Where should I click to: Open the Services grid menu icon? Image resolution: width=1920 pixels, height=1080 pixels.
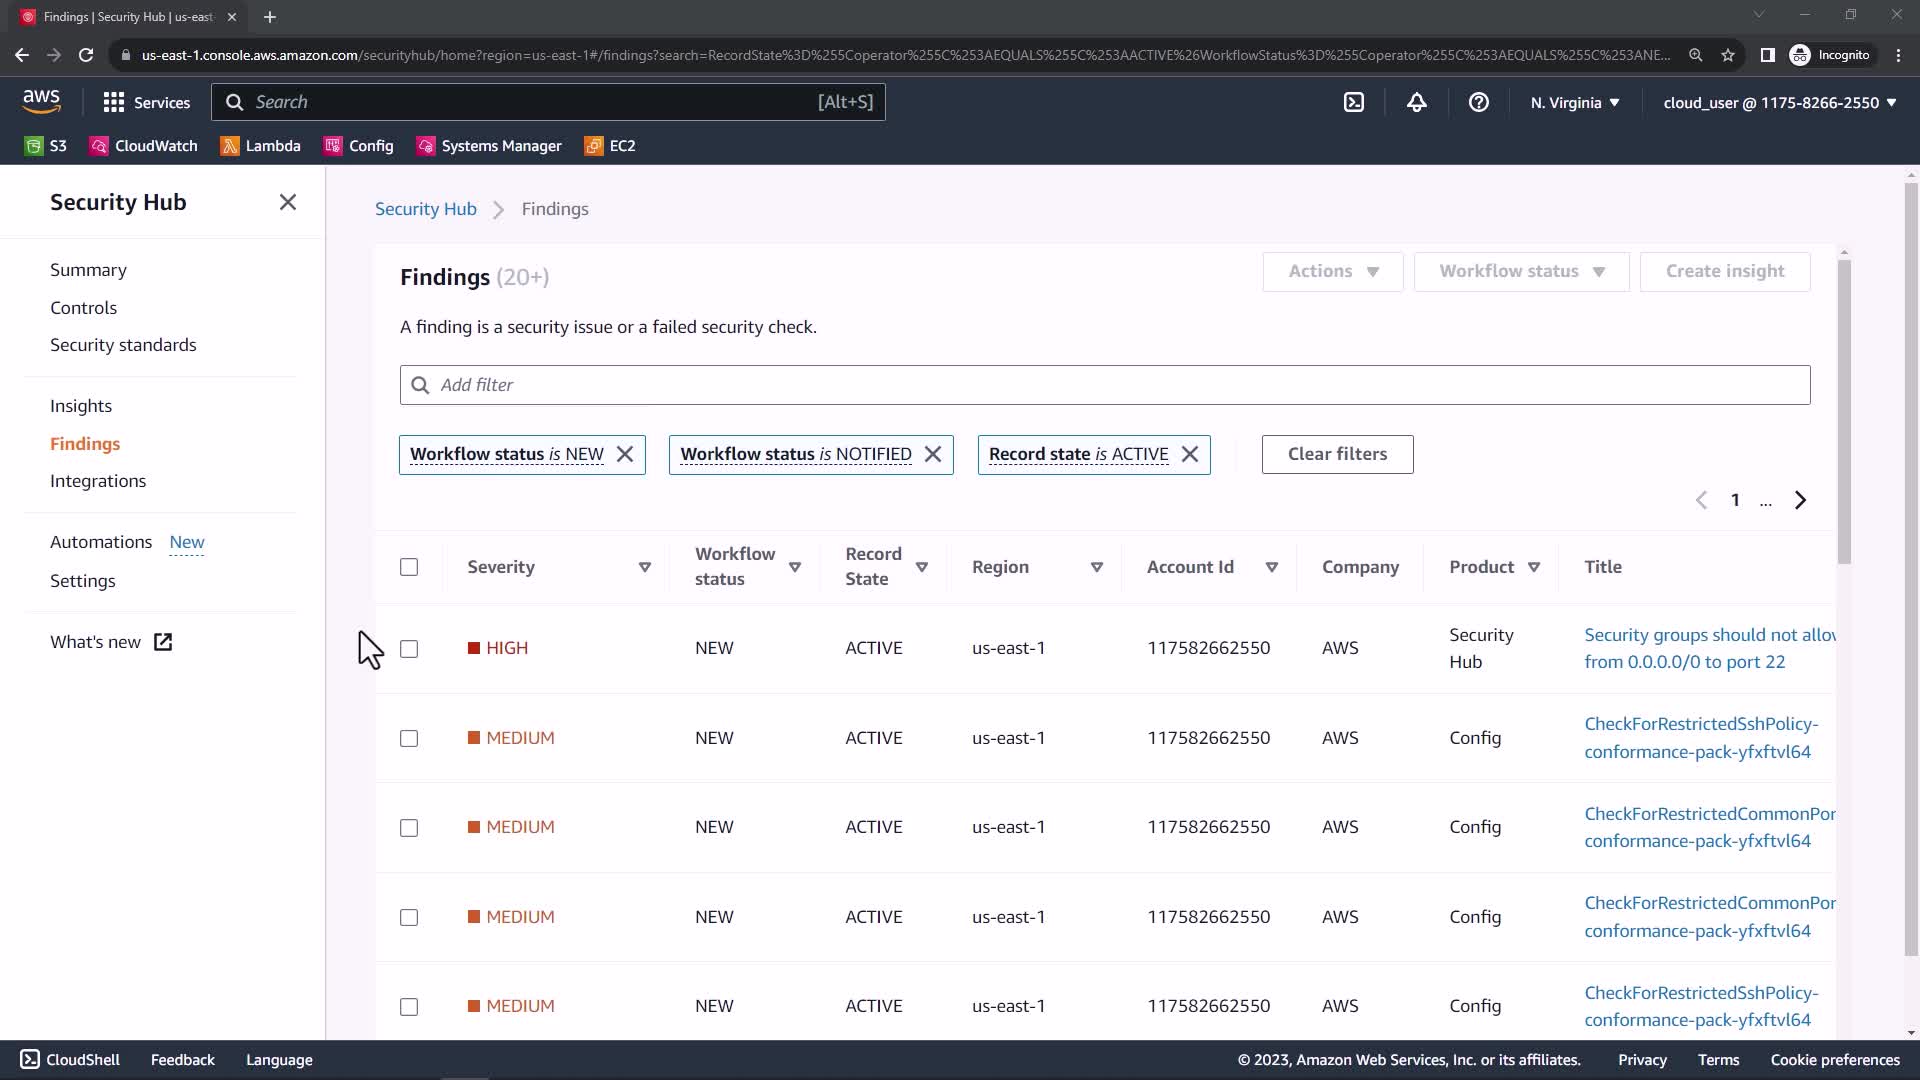(x=114, y=102)
